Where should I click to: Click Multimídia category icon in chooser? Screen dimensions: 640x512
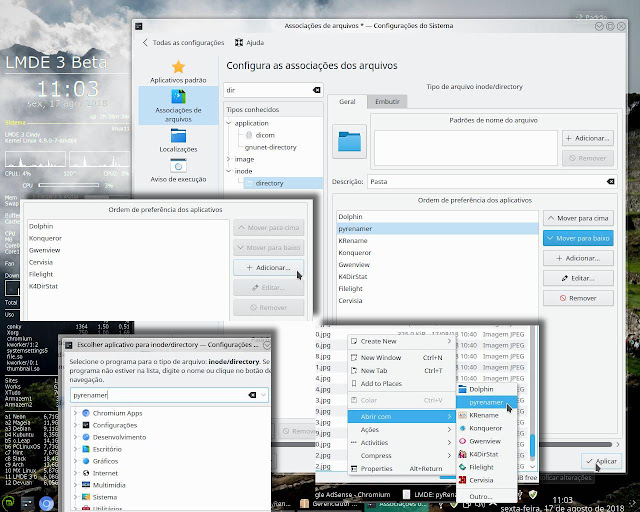[x=86, y=485]
